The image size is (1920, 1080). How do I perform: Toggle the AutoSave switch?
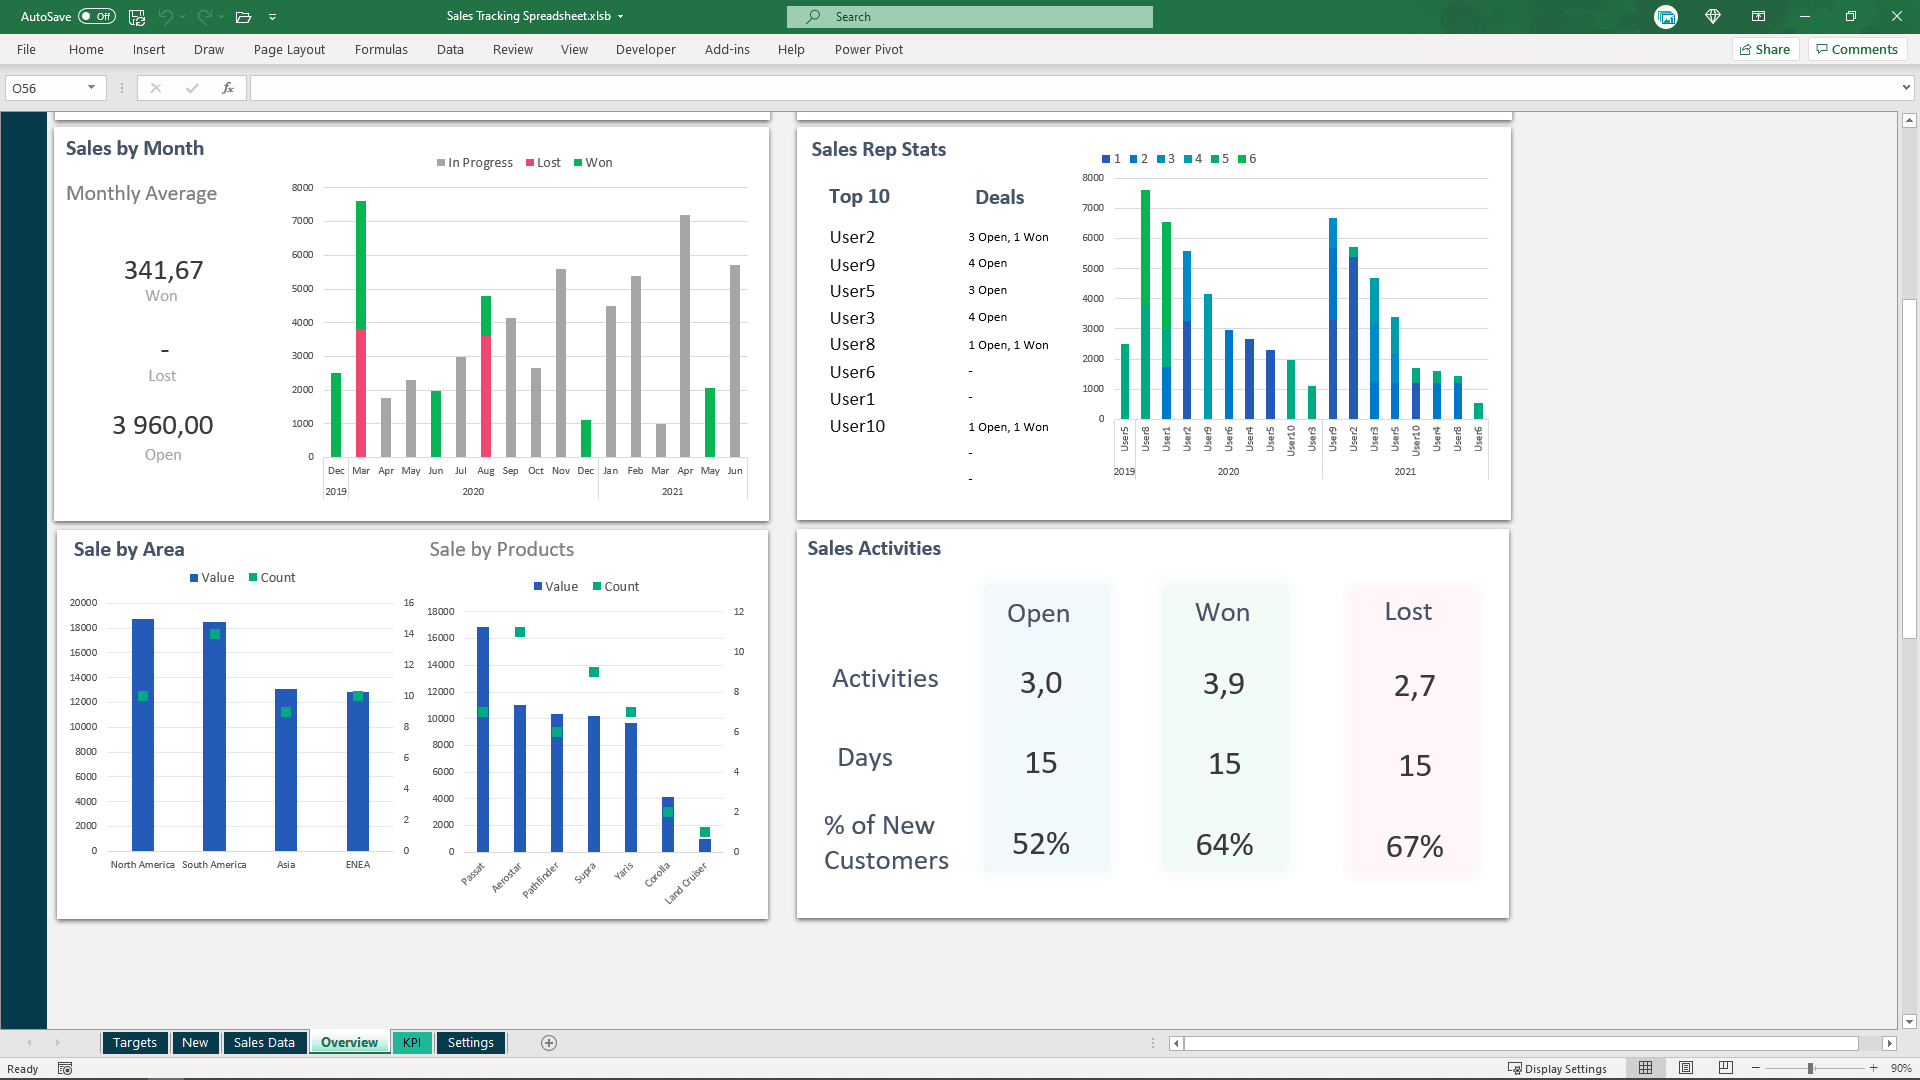click(96, 17)
